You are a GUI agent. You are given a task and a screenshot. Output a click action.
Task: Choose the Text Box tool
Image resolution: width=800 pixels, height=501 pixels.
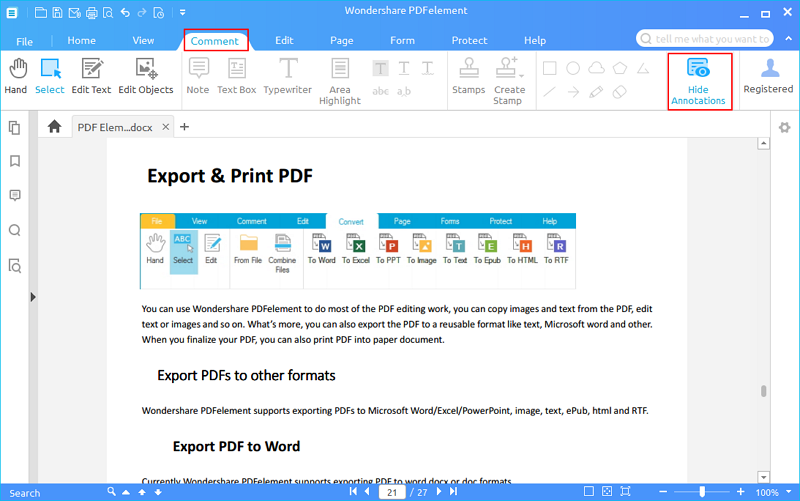coord(237,76)
